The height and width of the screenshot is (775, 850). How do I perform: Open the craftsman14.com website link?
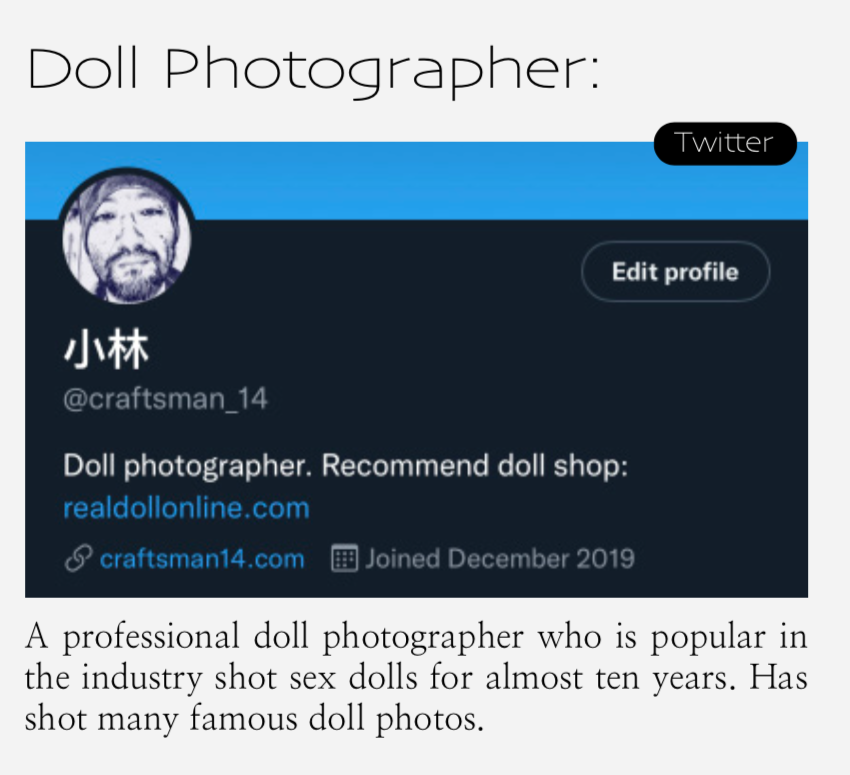pos(202,559)
